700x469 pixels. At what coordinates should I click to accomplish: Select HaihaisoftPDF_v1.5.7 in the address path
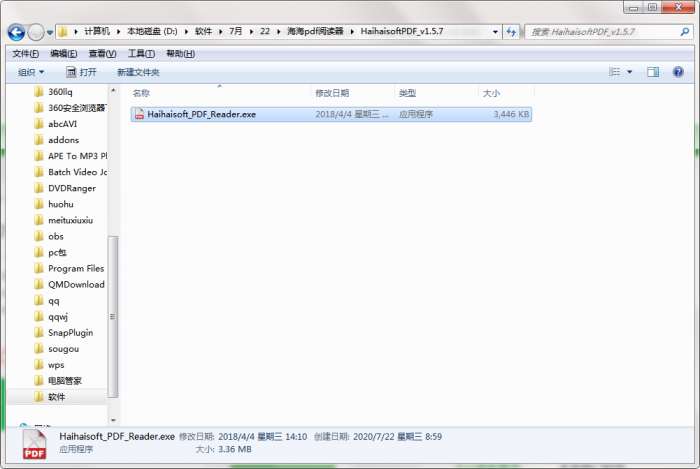click(x=402, y=31)
